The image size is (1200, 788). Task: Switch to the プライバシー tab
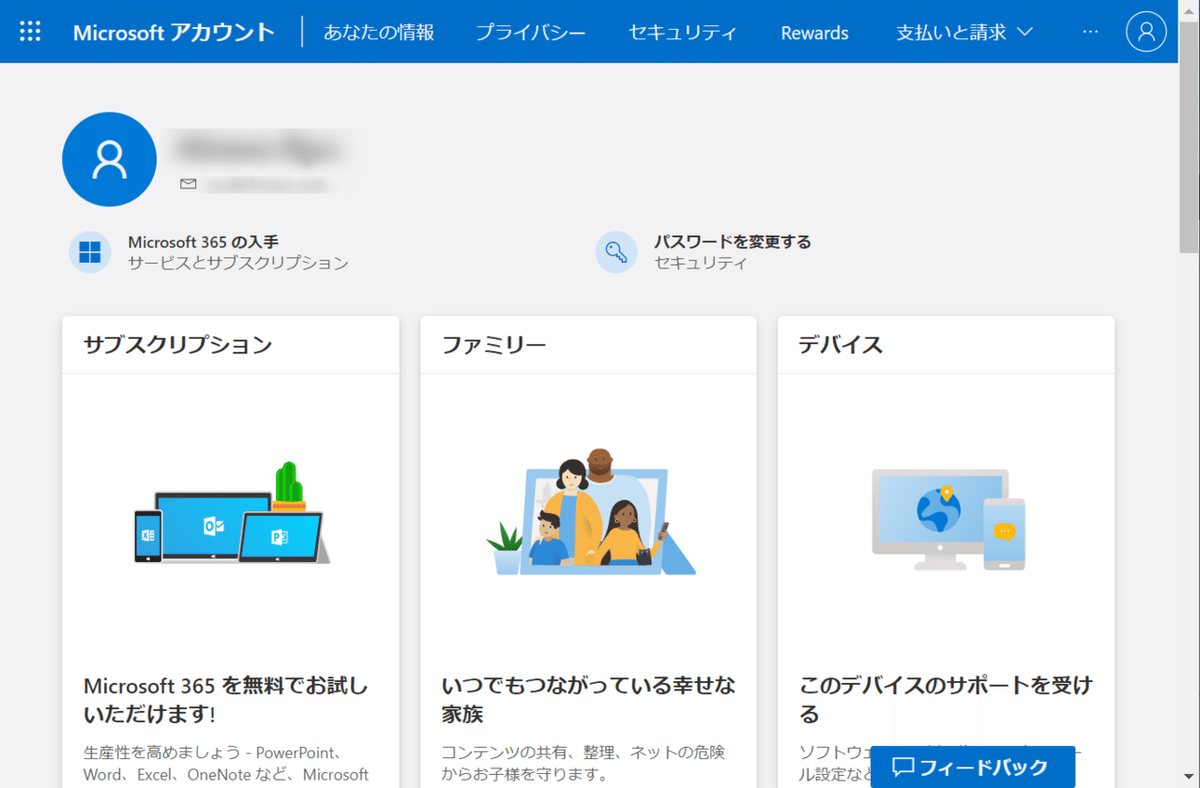pos(531,32)
